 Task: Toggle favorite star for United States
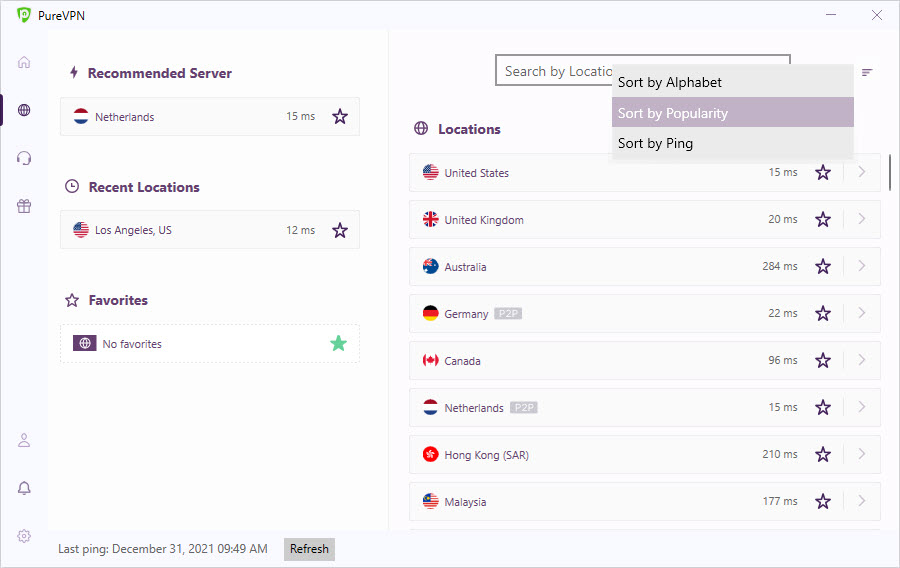pyautogui.click(x=823, y=172)
